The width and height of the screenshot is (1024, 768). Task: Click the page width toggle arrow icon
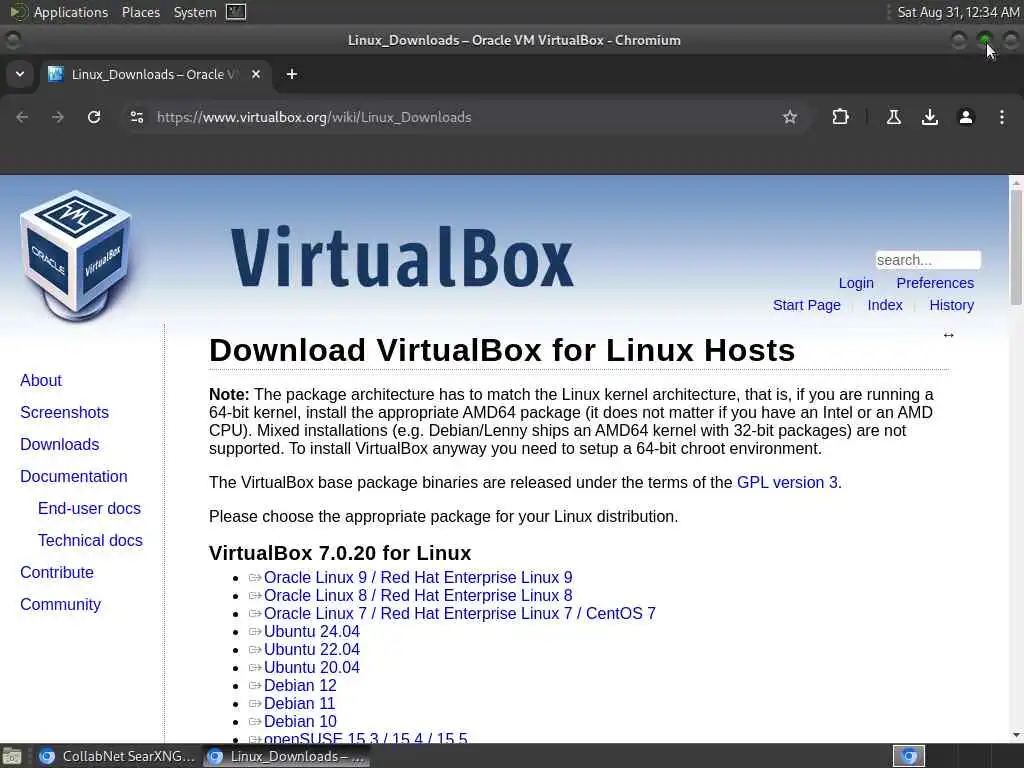click(x=948, y=335)
